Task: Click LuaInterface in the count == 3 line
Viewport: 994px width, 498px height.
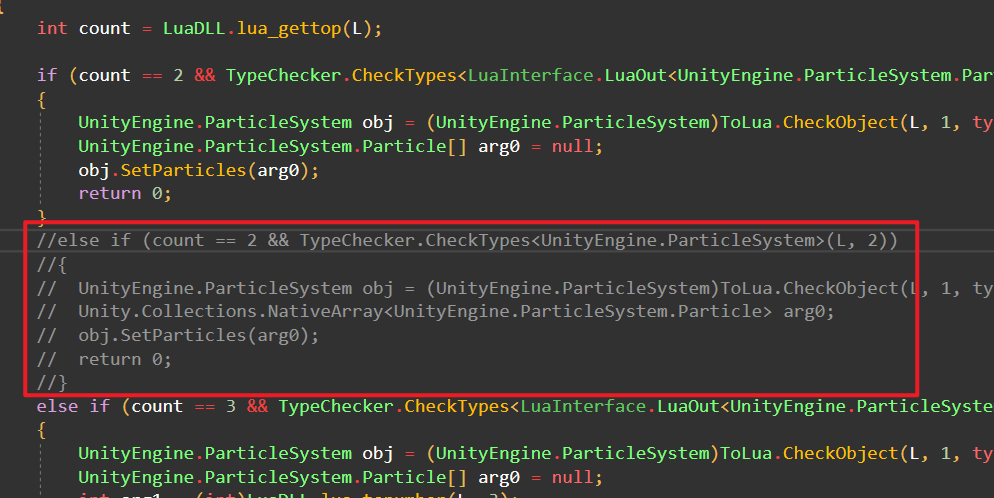Action: [583, 406]
